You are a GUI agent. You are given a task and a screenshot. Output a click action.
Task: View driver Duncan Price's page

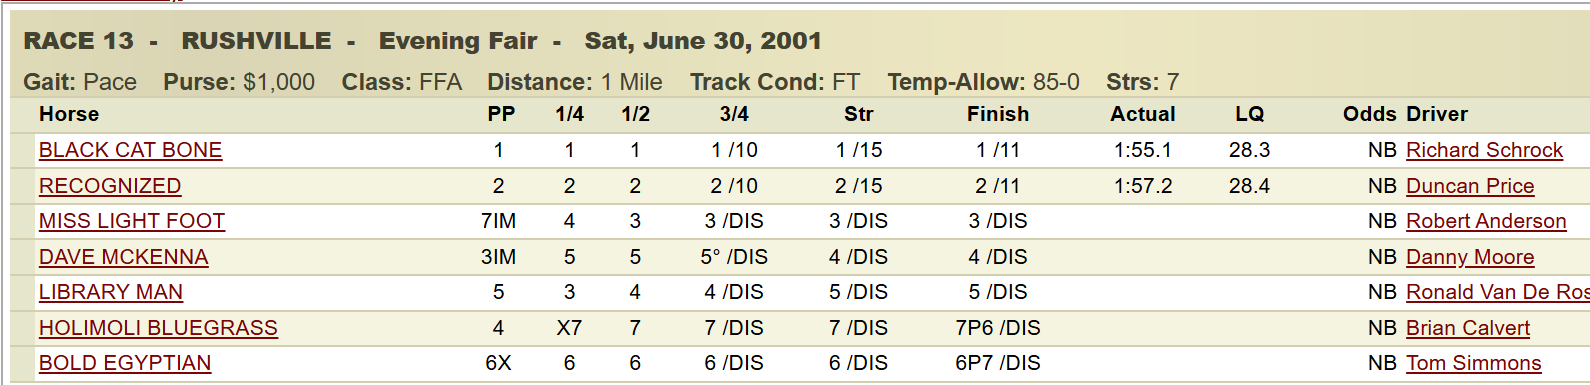coord(1470,186)
